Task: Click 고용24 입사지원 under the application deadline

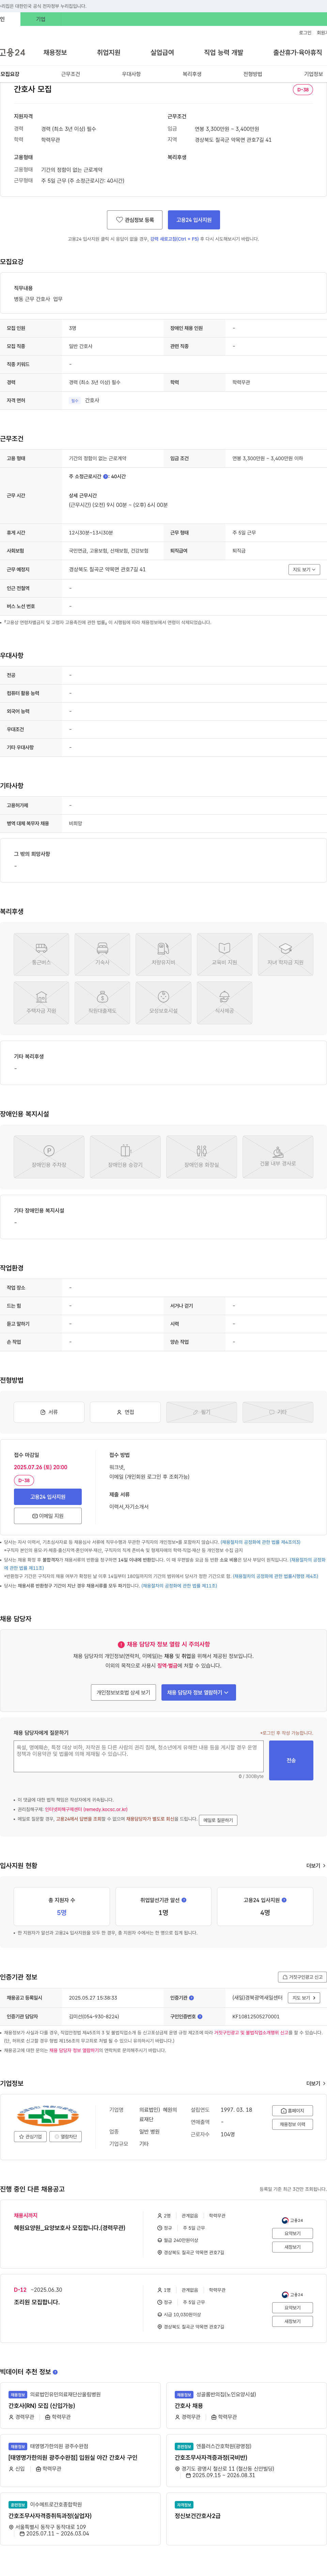Action: point(48,1497)
